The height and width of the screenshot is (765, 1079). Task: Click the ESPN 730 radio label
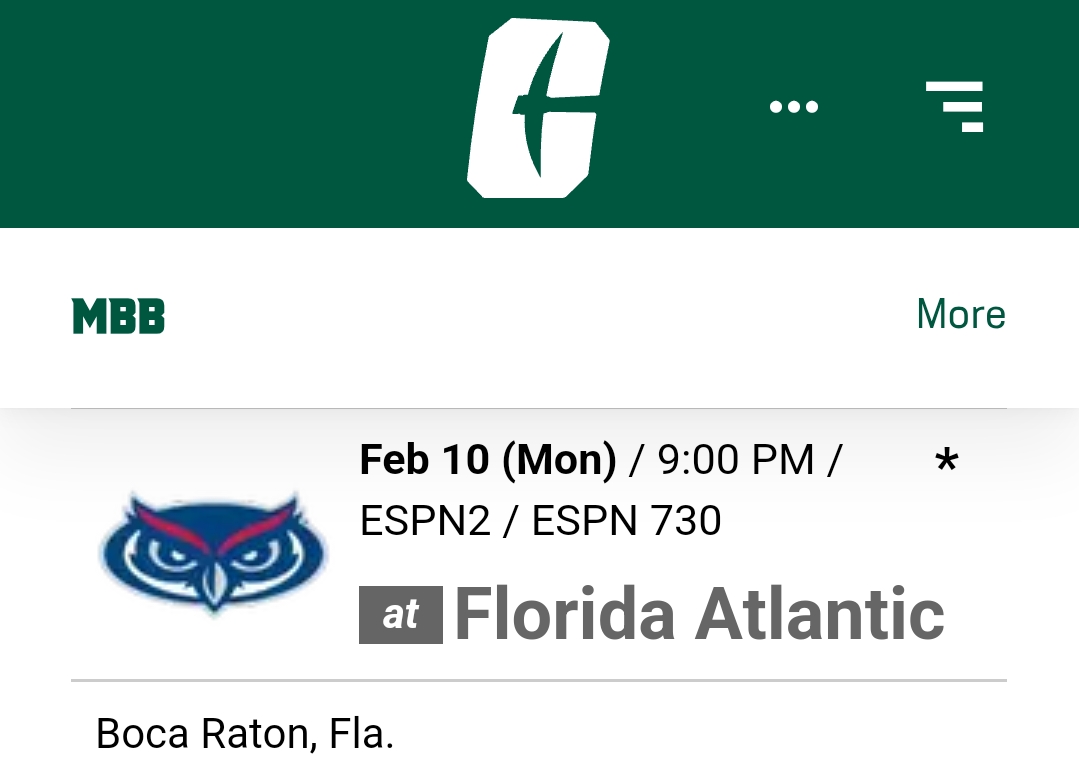(626, 520)
